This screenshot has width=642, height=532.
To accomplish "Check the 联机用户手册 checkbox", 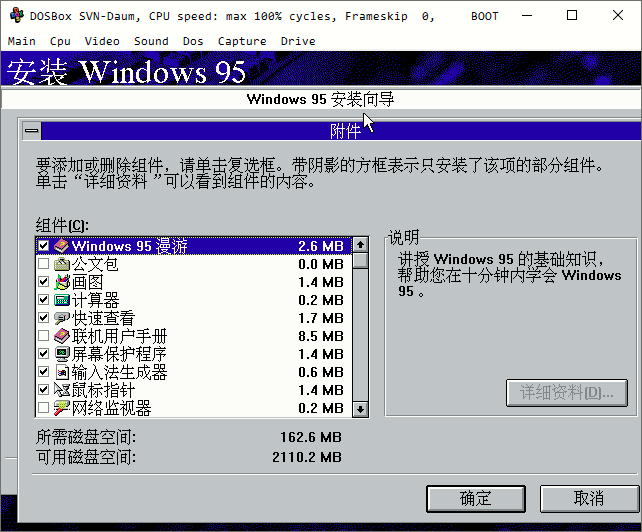I will [x=43, y=336].
